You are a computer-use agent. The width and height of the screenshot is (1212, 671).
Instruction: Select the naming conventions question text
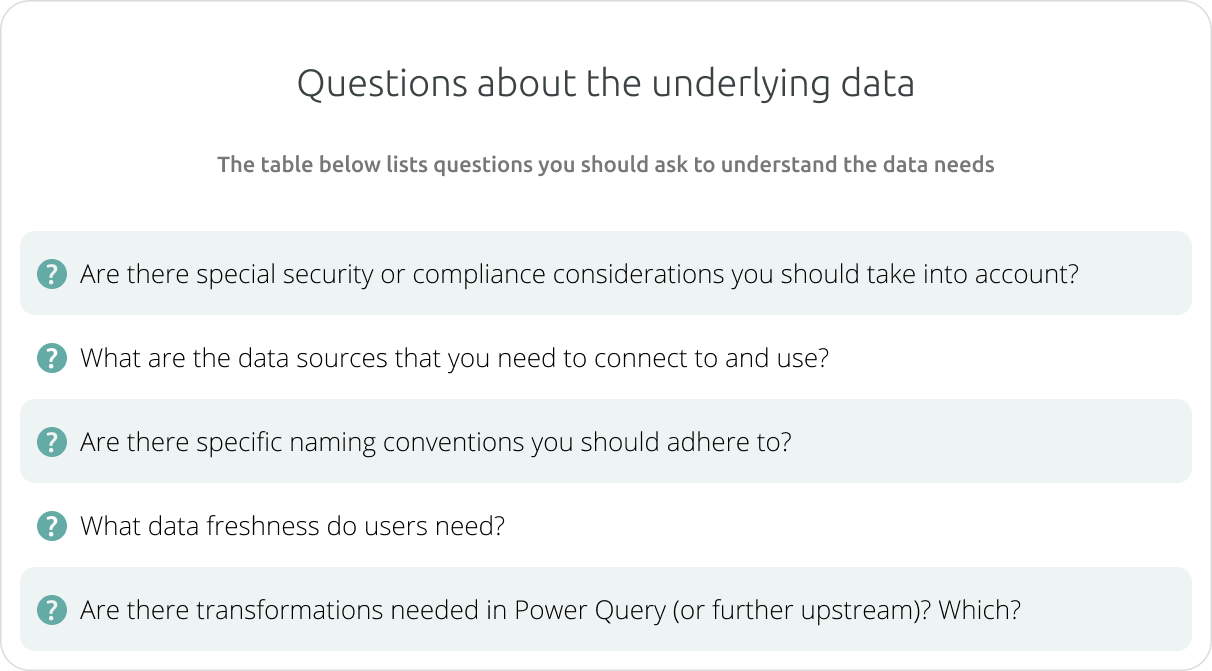[435, 442]
